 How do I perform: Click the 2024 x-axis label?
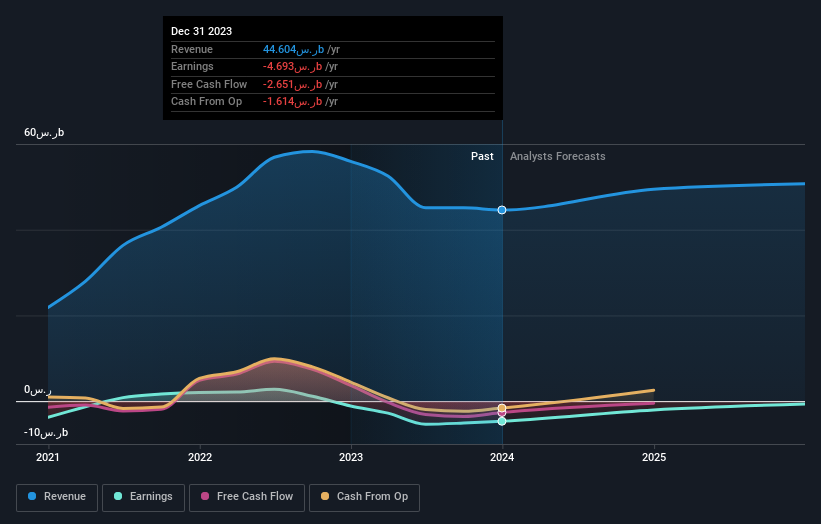click(x=502, y=458)
